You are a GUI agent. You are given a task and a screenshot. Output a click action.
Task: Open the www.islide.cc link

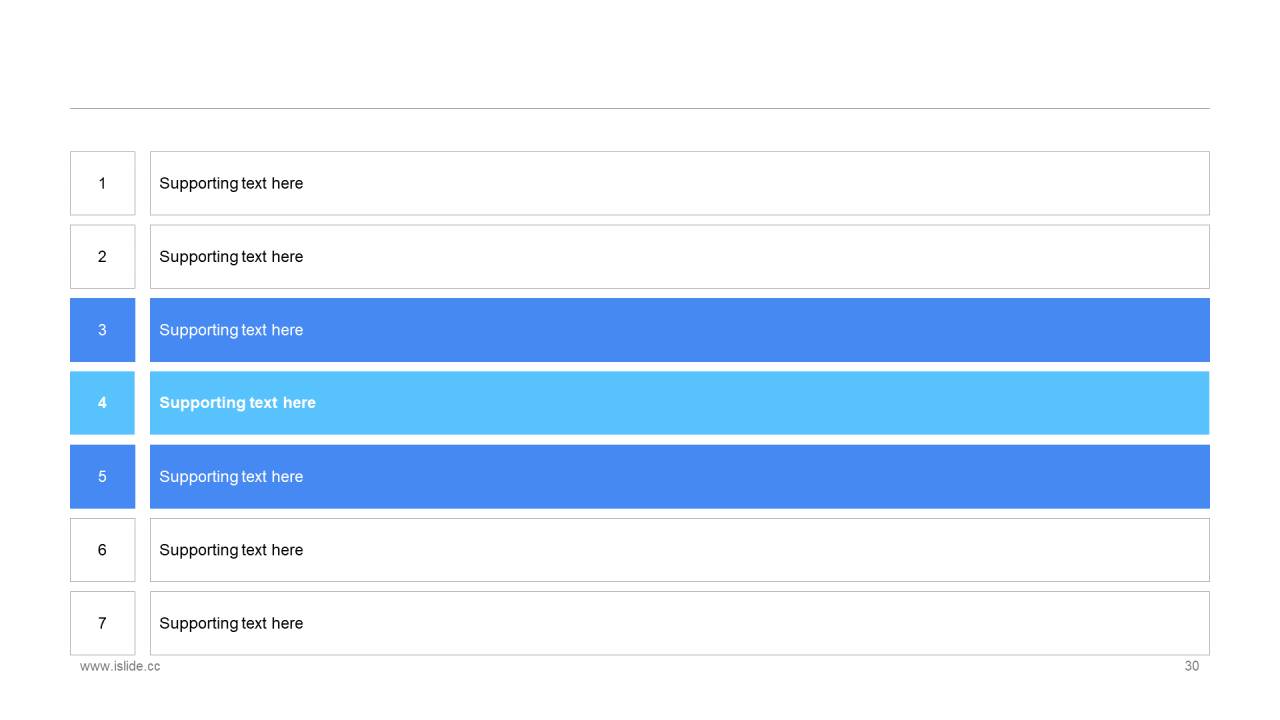click(x=120, y=666)
